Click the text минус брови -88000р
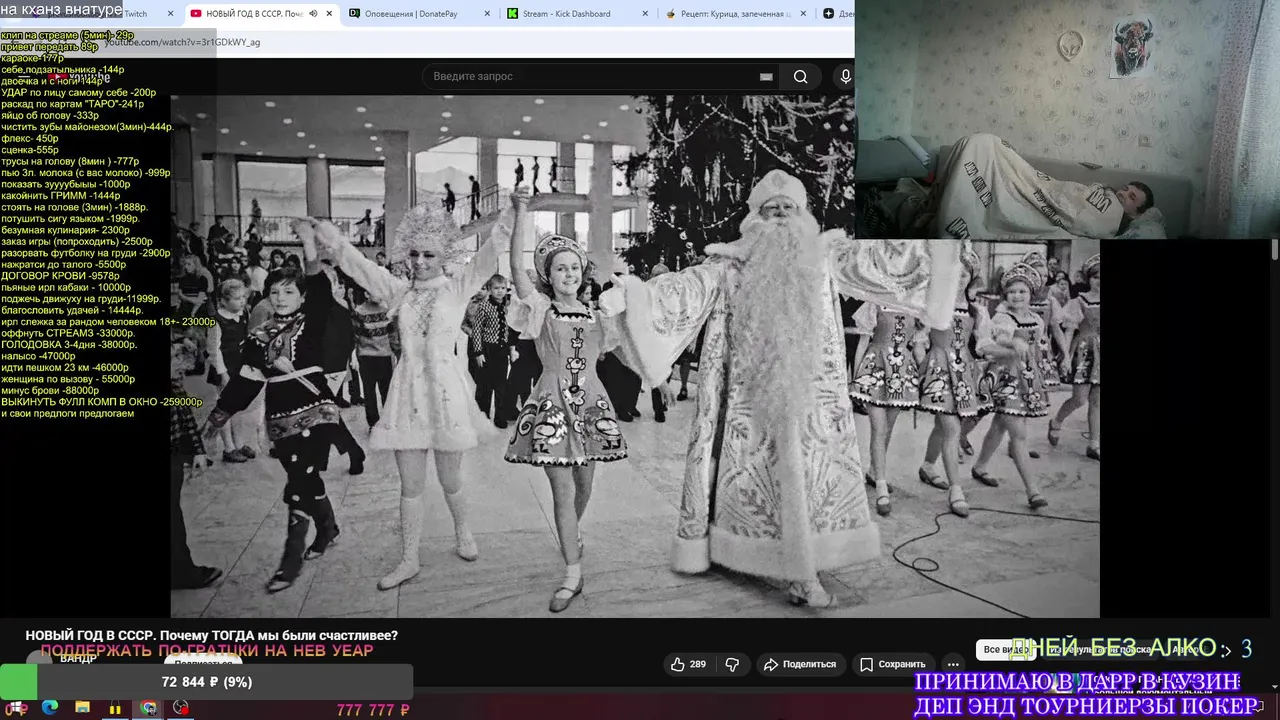This screenshot has height=720, width=1280. click(x=50, y=391)
